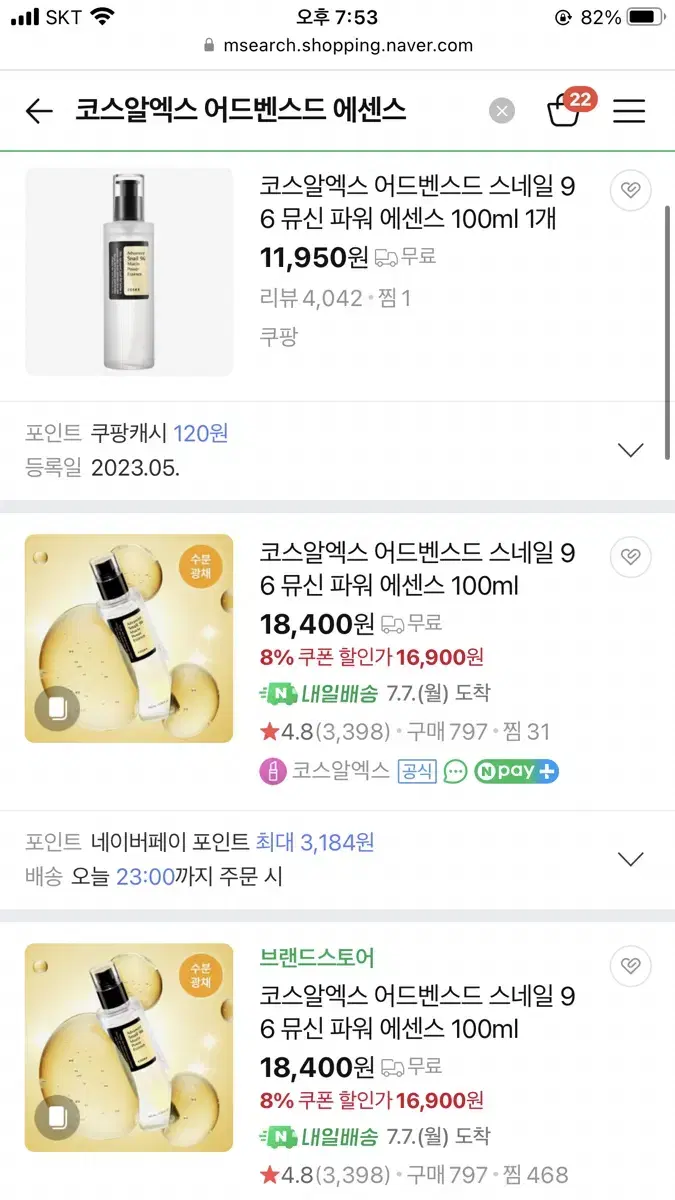Toggle the wishlist heart on the first product
This screenshot has width=675, height=1200.
pyautogui.click(x=630, y=190)
